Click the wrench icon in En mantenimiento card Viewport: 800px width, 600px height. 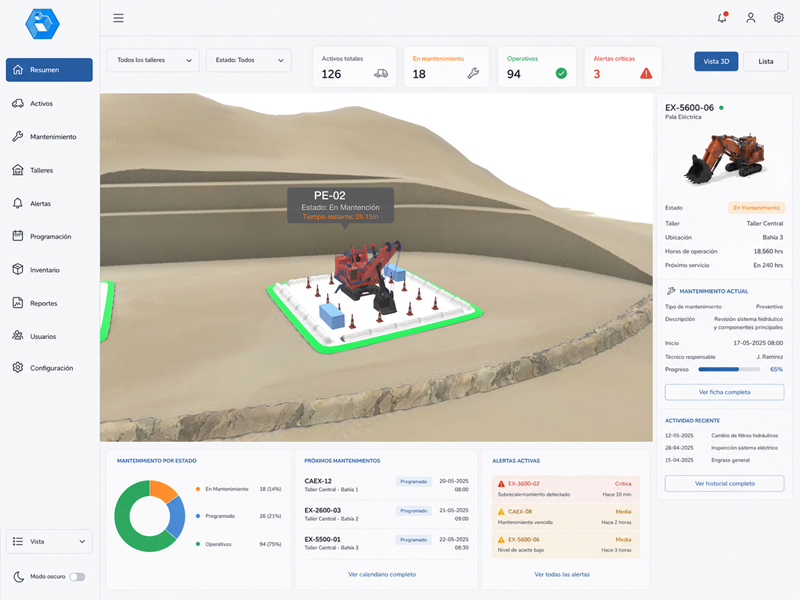pyautogui.click(x=473, y=73)
